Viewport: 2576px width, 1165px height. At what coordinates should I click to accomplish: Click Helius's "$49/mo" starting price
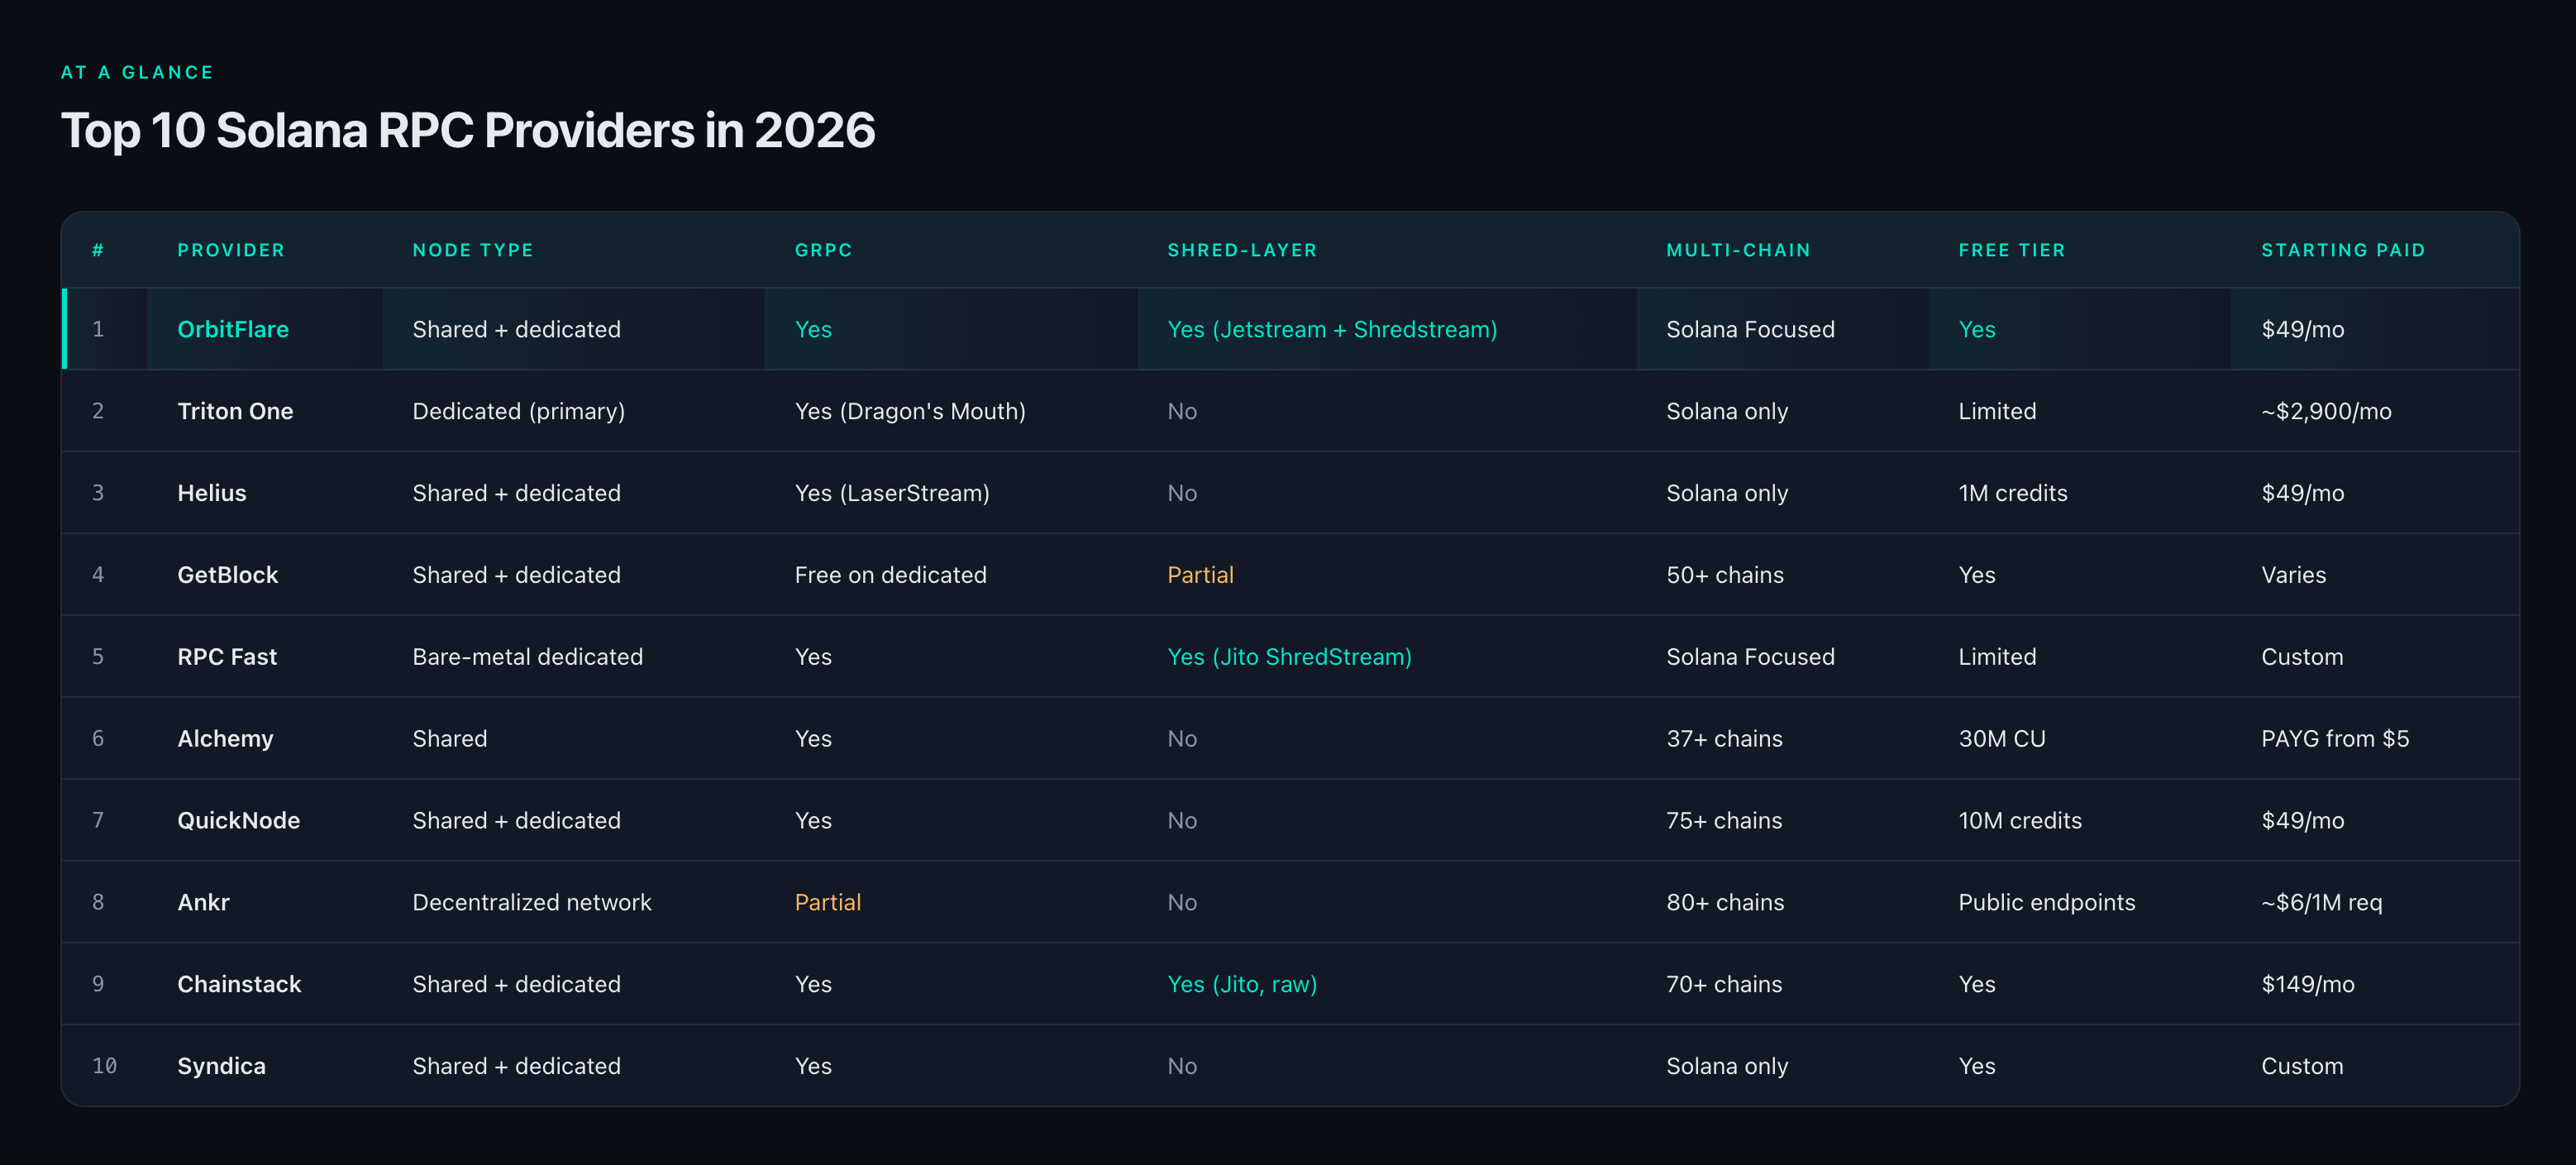tap(2302, 493)
